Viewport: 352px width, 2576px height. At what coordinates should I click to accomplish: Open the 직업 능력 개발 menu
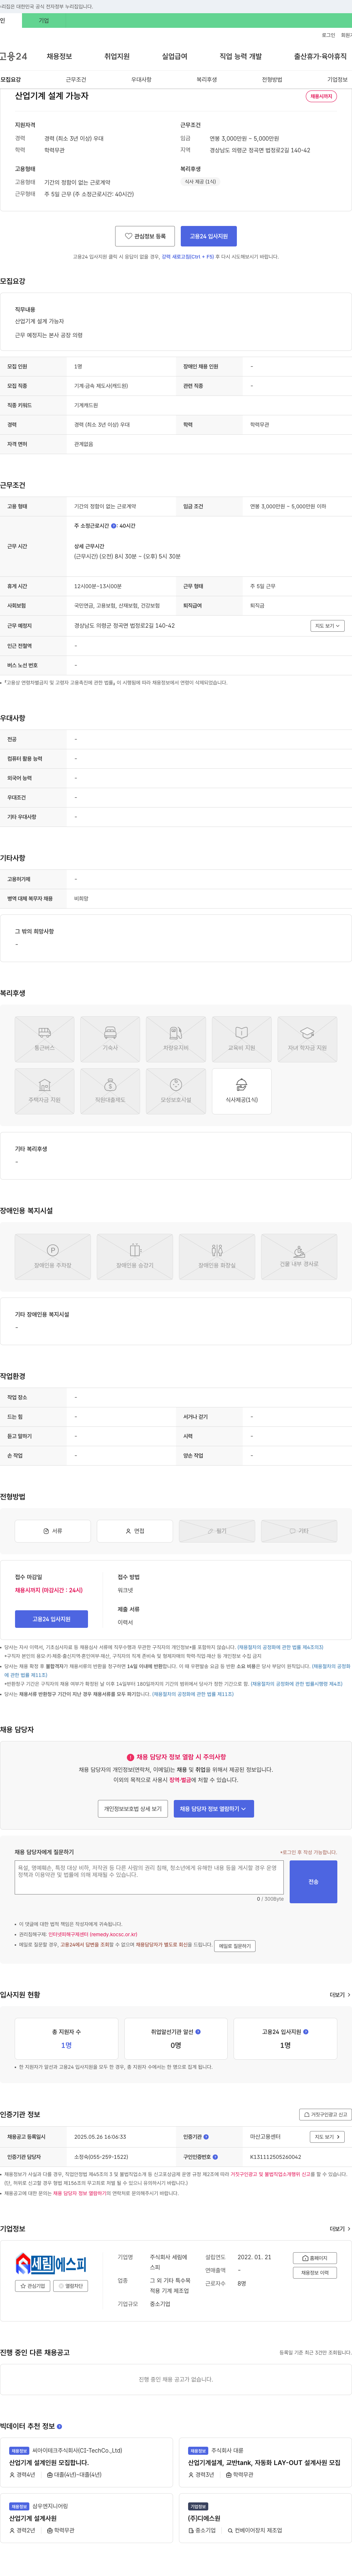(241, 56)
